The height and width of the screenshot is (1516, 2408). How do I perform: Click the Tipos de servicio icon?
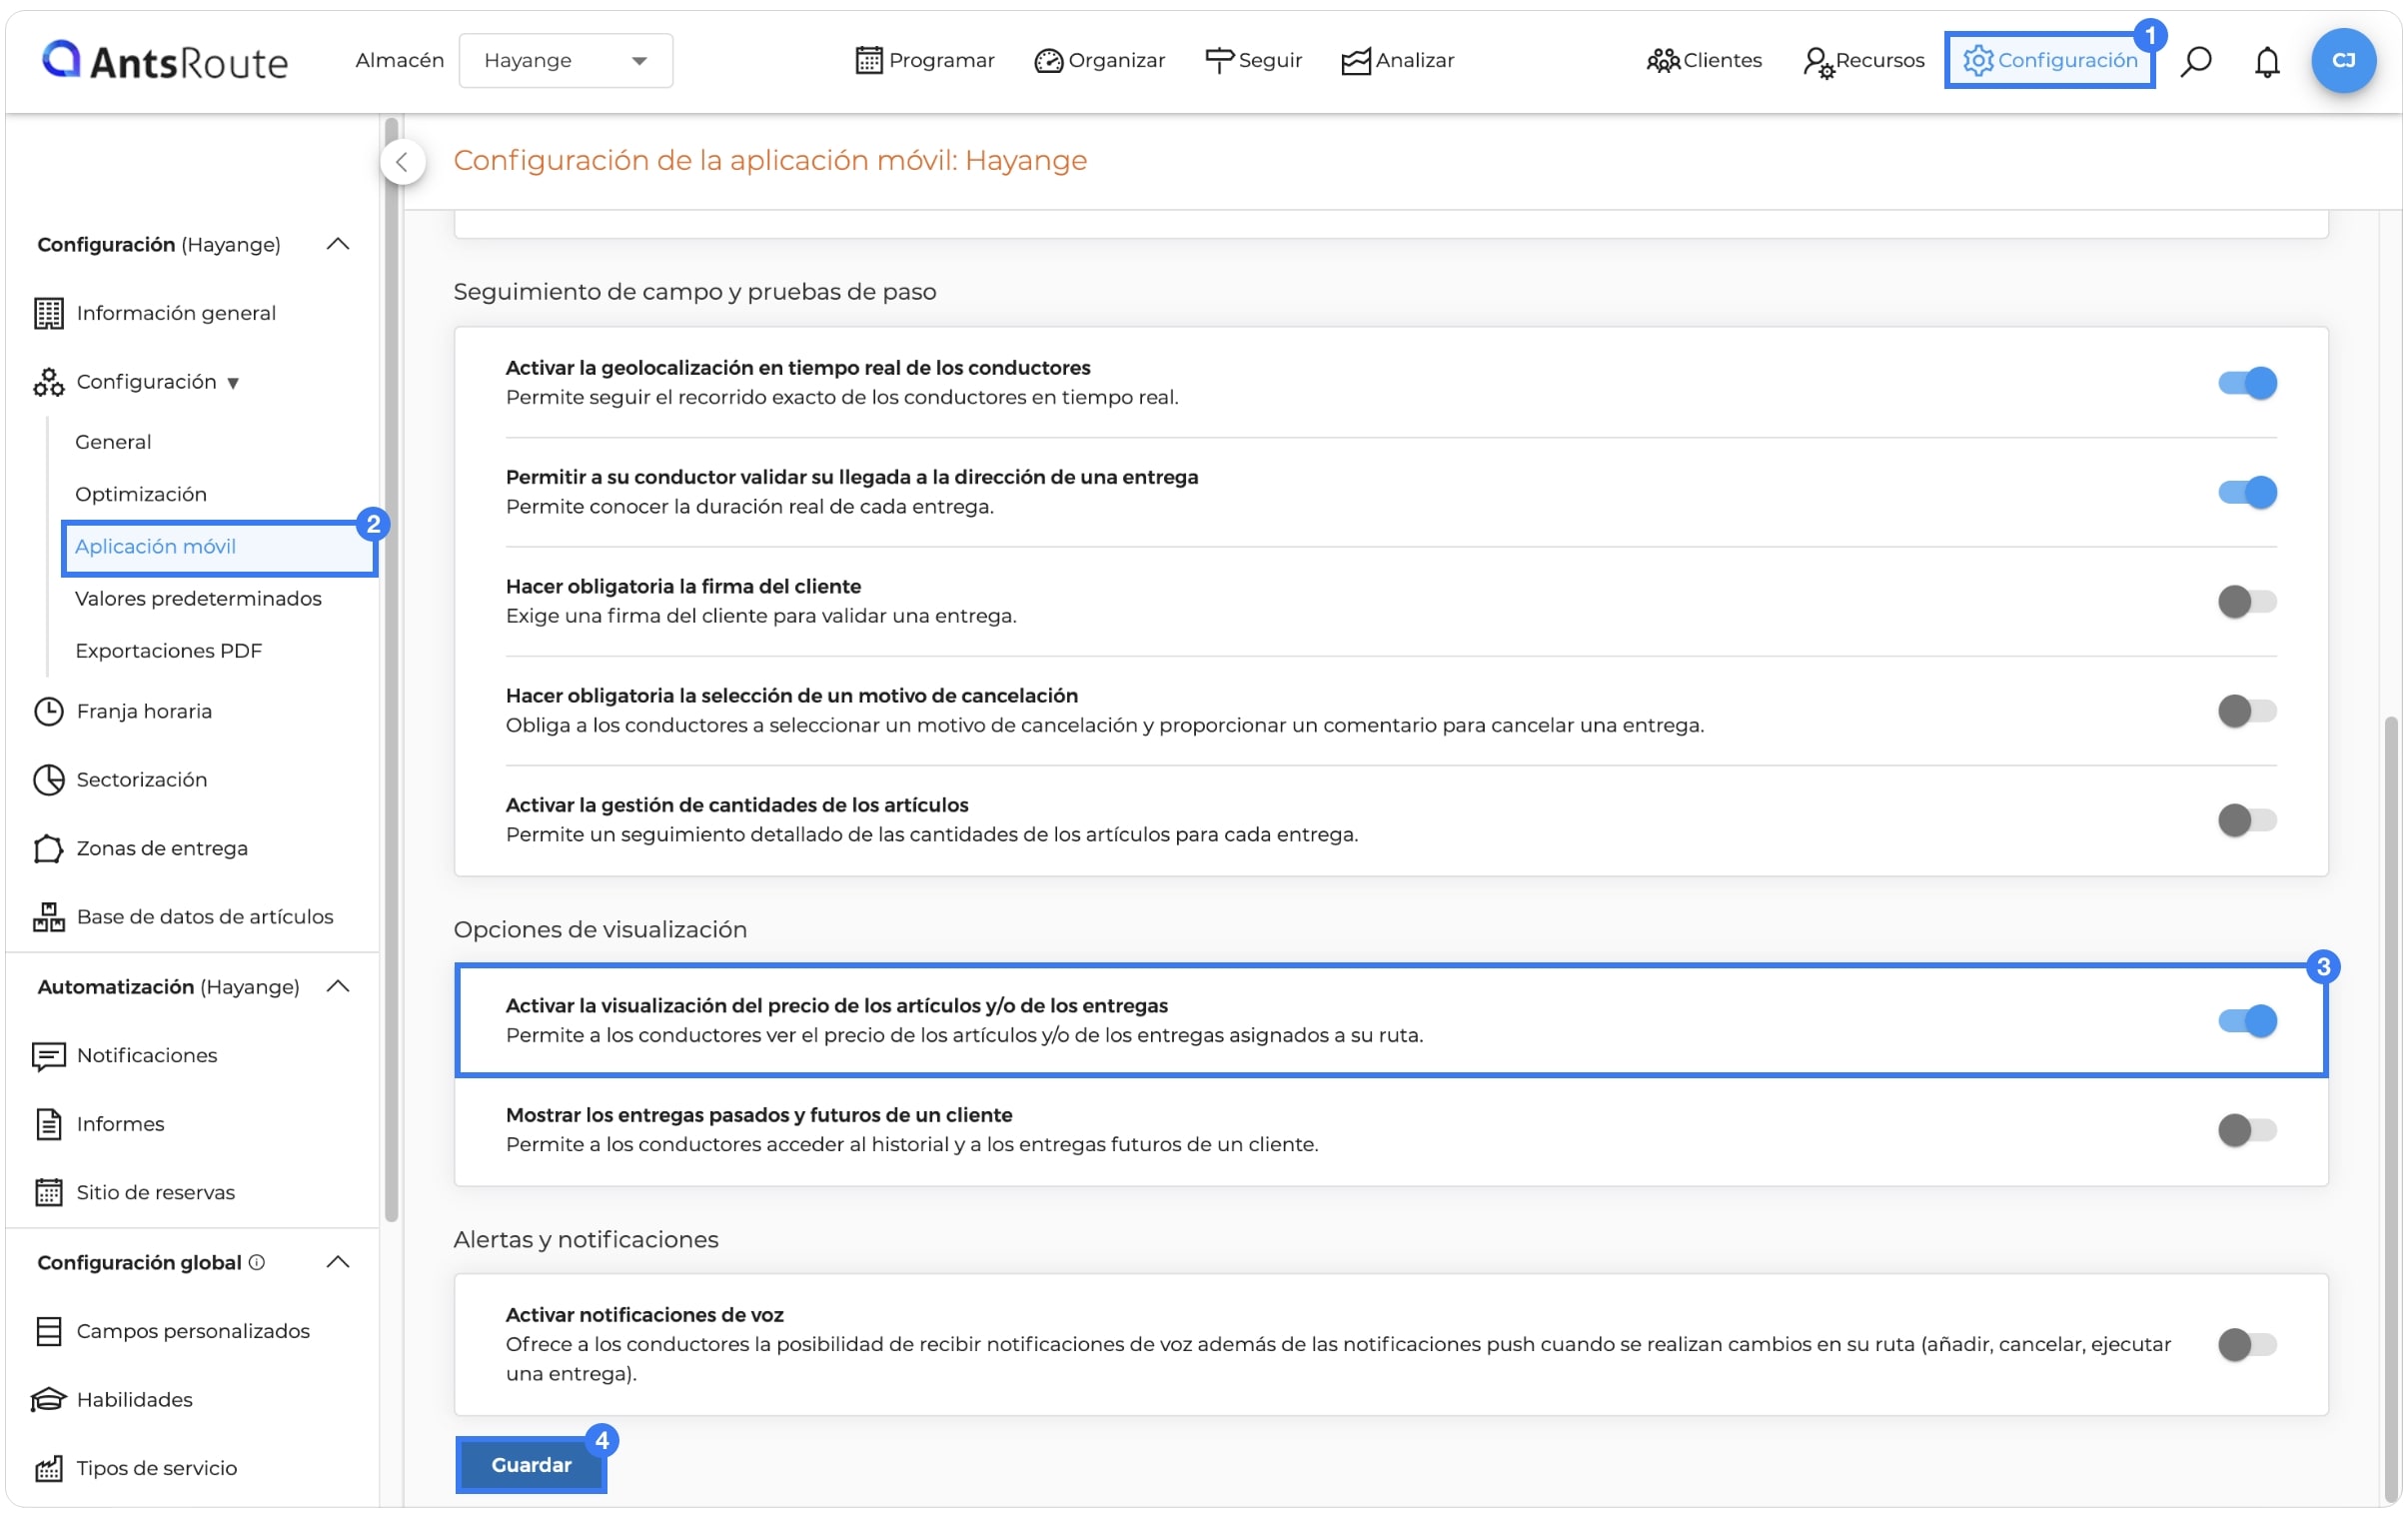[x=49, y=1469]
